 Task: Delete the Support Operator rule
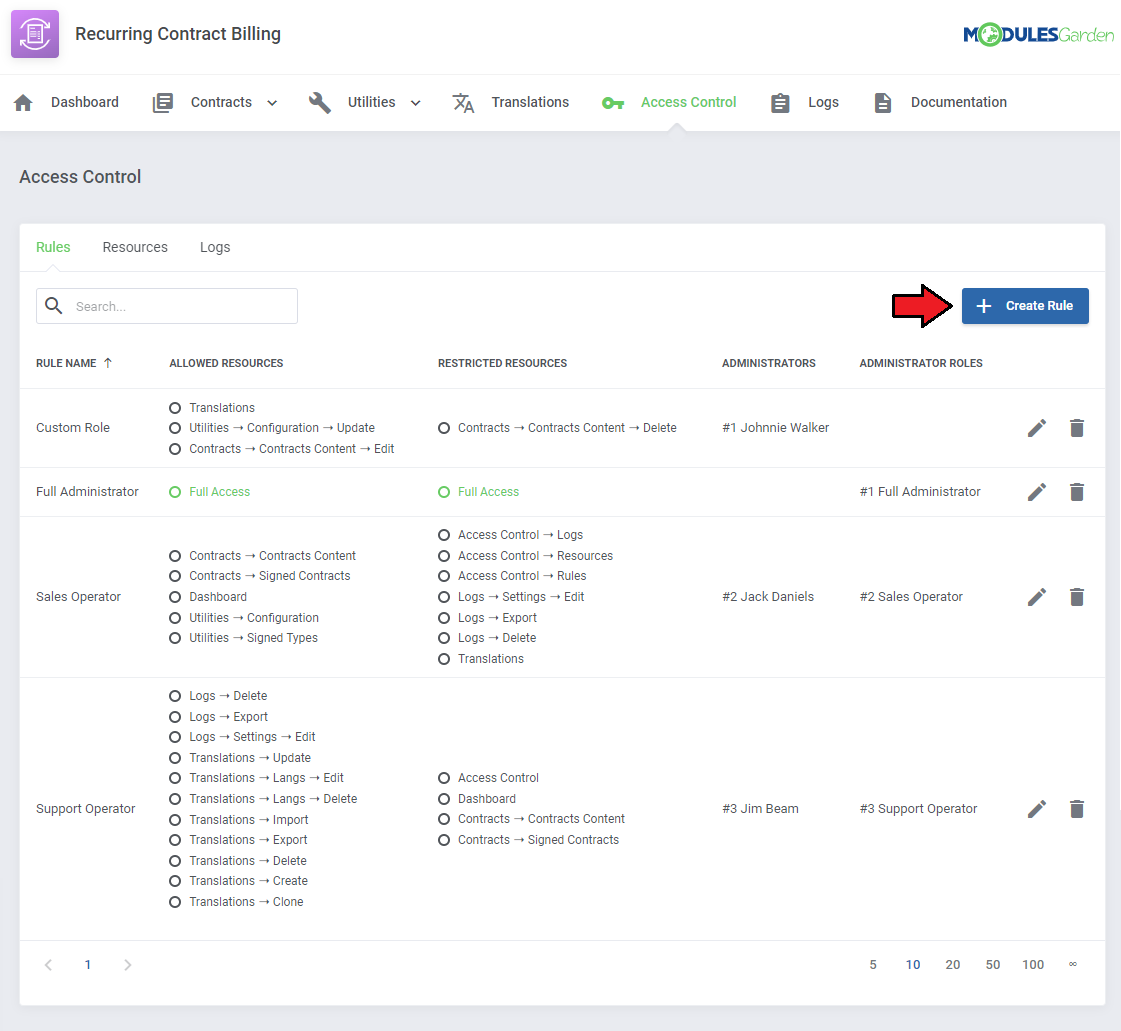tap(1077, 809)
